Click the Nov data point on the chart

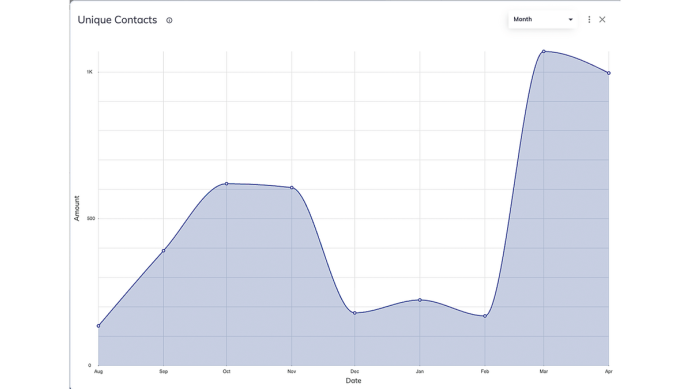coord(292,187)
